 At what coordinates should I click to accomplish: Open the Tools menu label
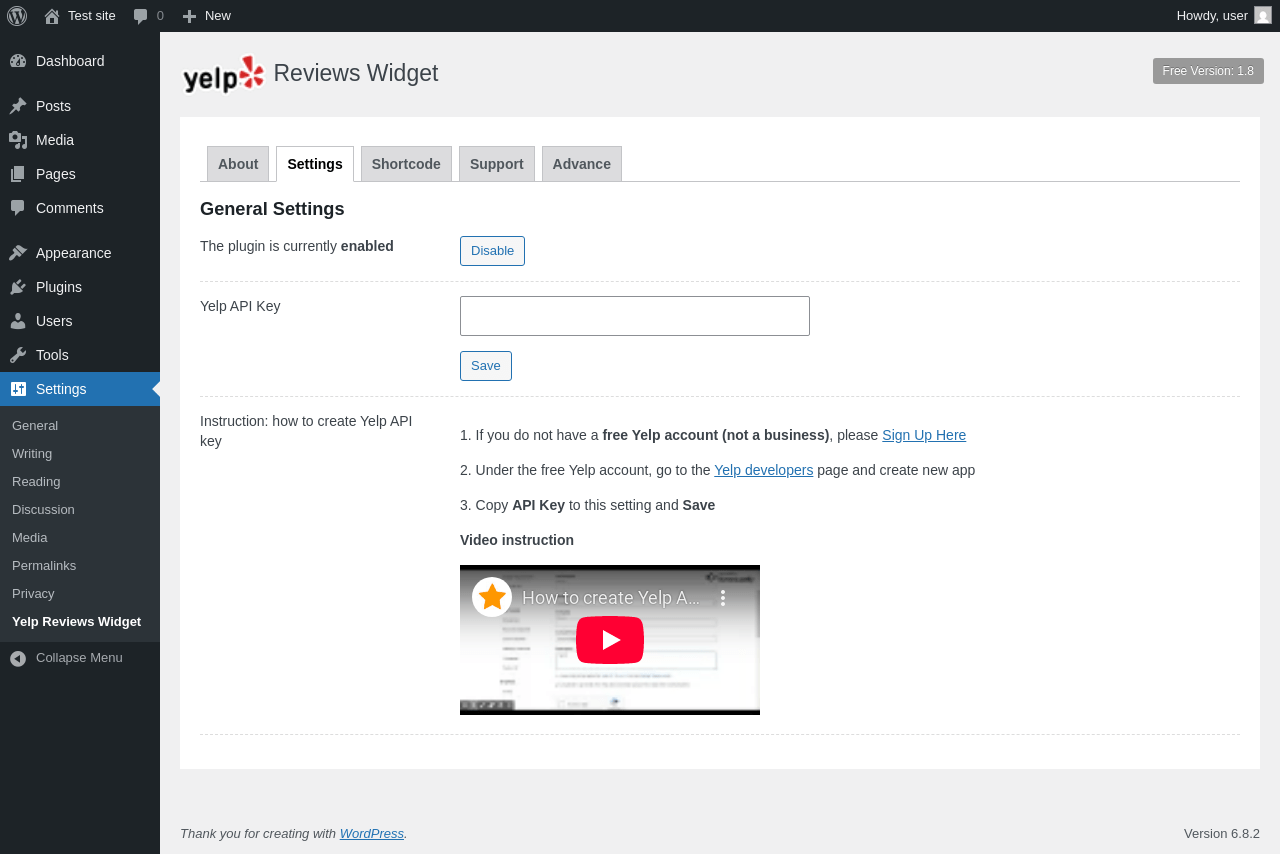pos(52,355)
